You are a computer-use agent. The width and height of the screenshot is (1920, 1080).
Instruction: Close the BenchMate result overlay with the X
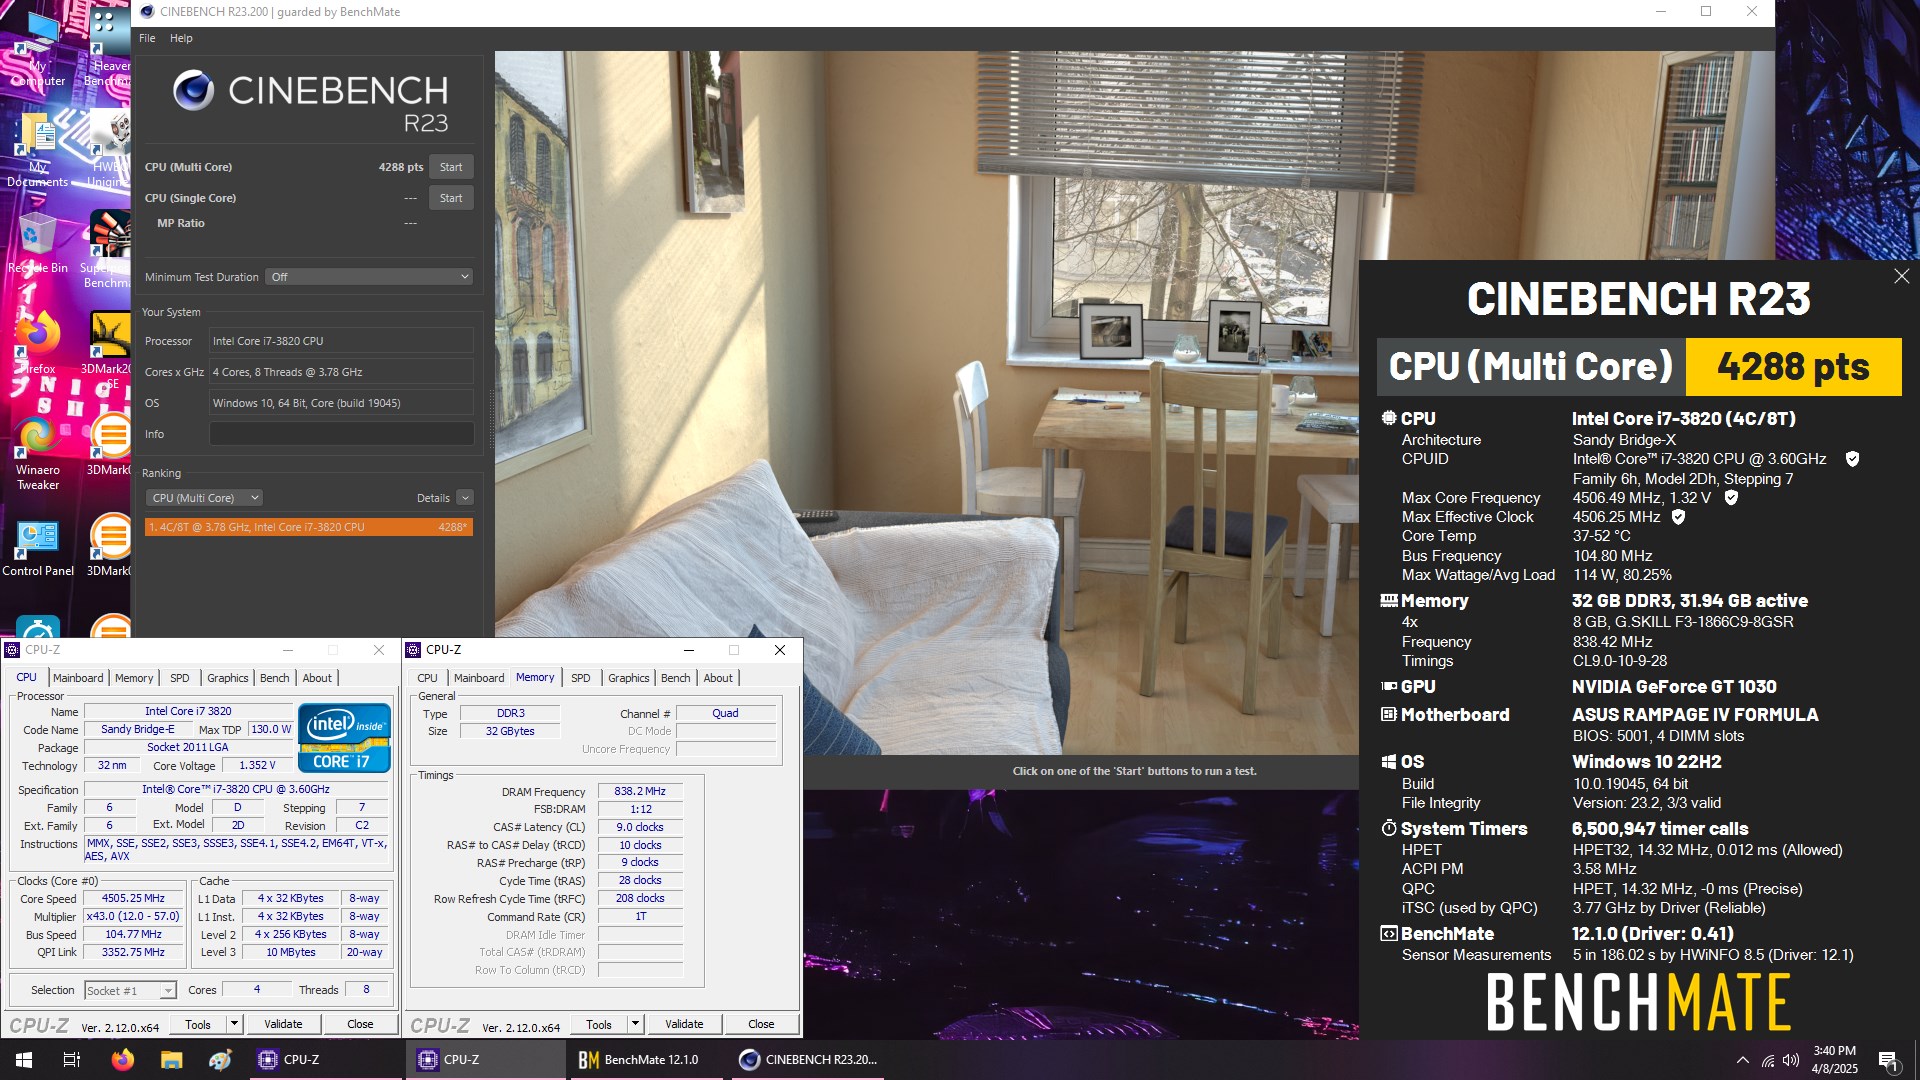coord(1901,276)
